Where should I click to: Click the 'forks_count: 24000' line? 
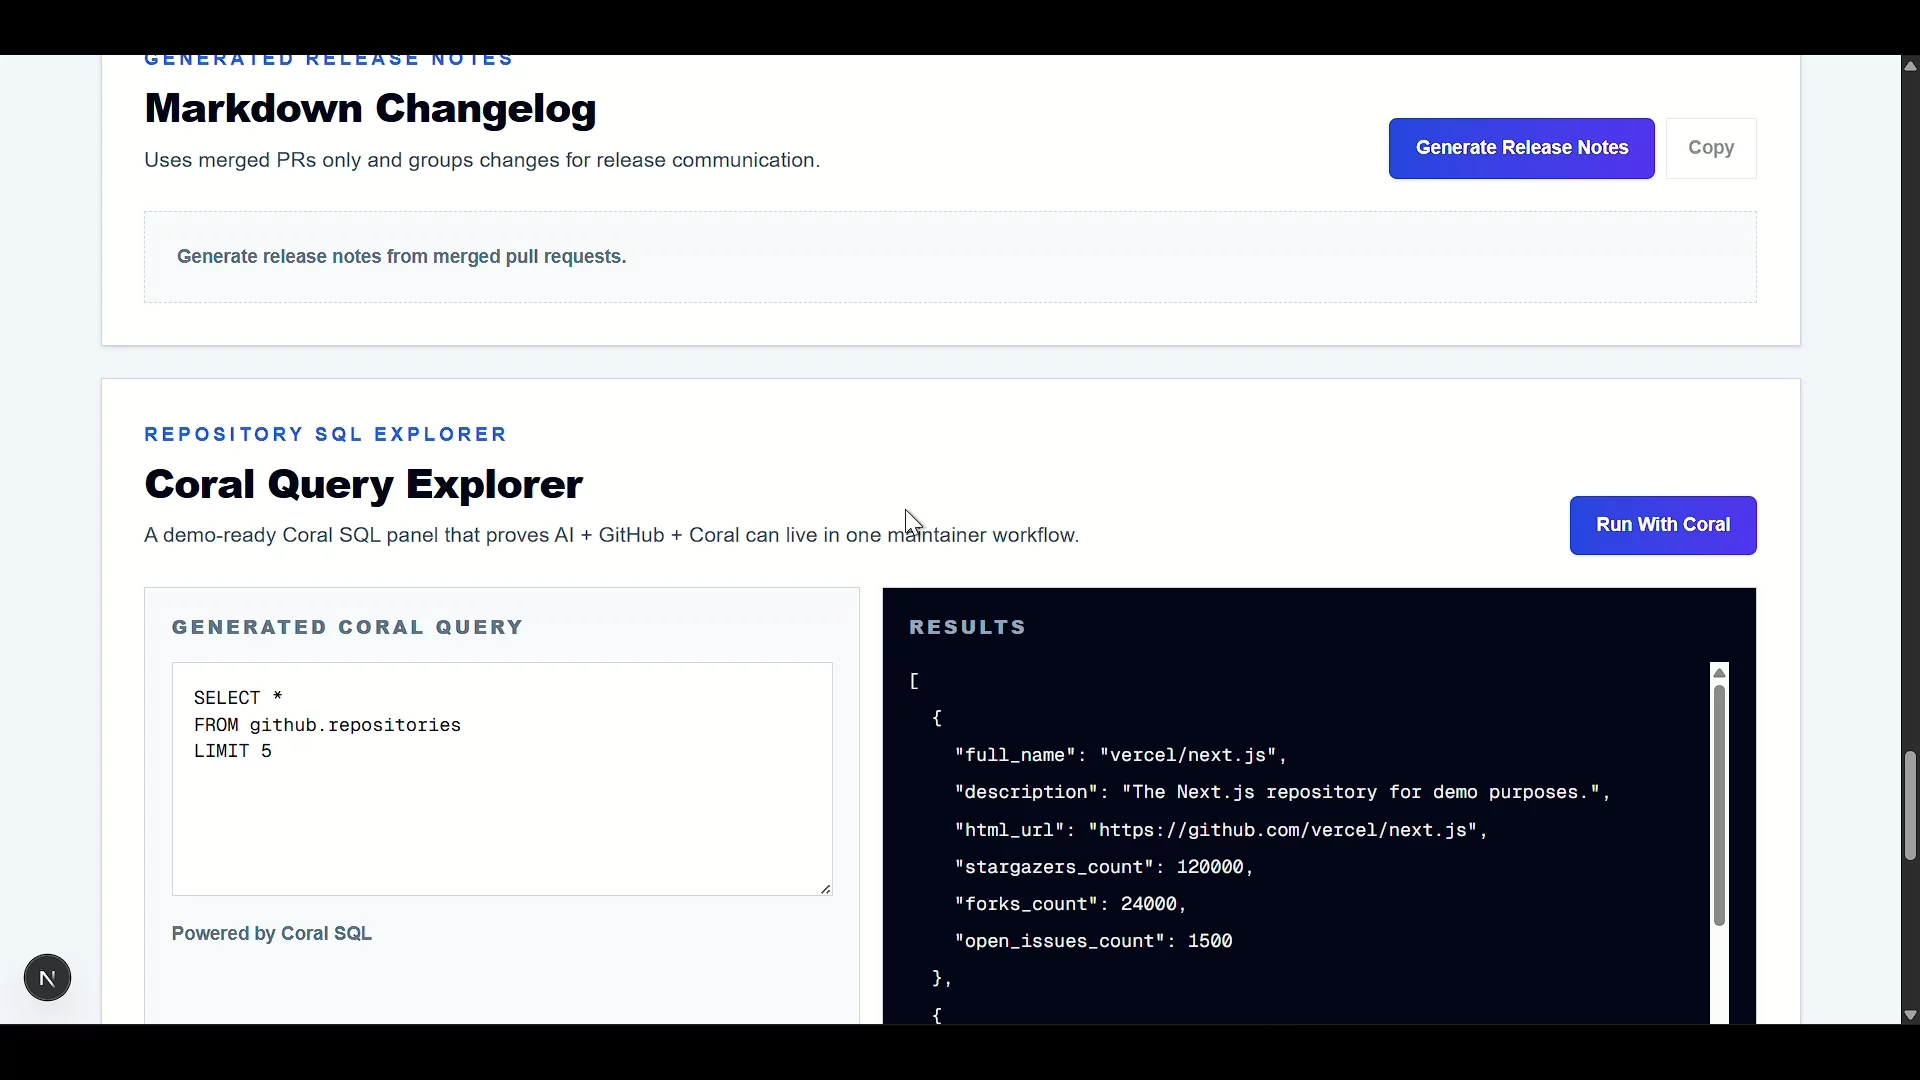[x=1070, y=905]
